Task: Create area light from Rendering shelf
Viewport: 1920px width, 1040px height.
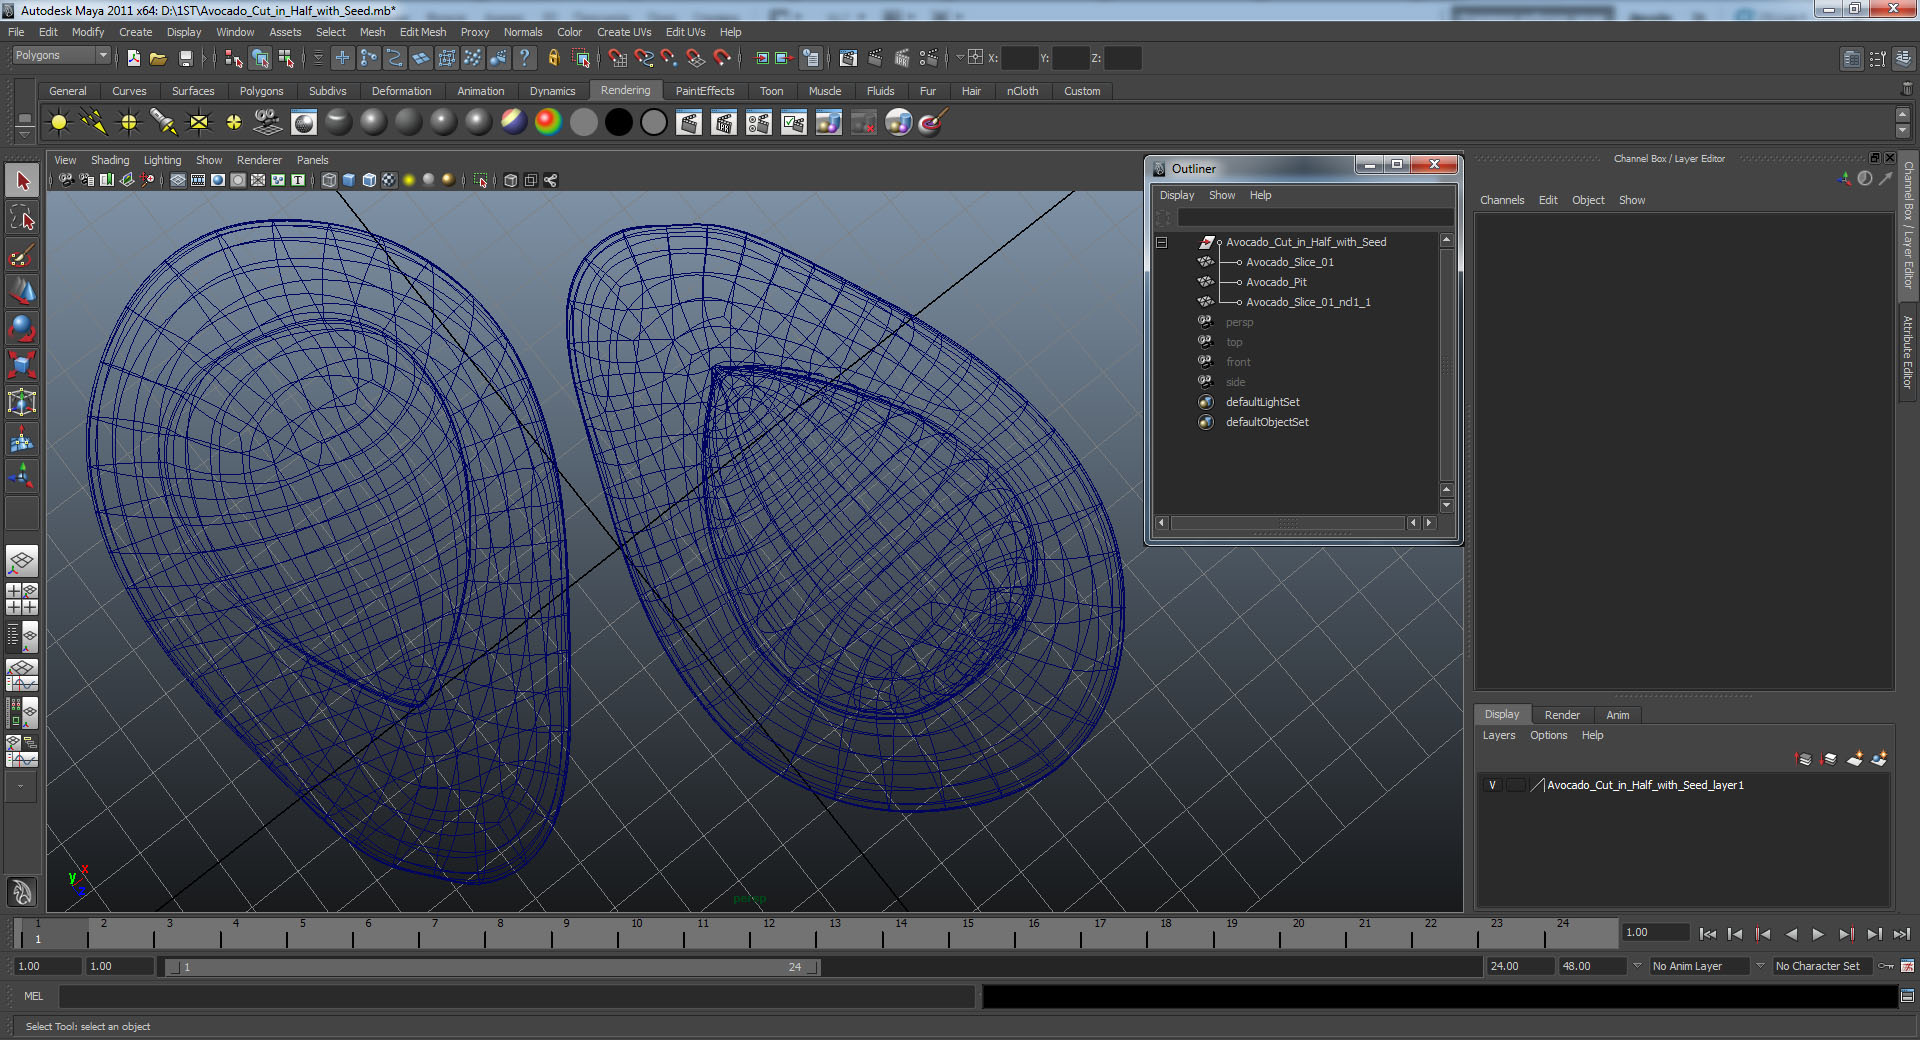Action: [x=199, y=122]
